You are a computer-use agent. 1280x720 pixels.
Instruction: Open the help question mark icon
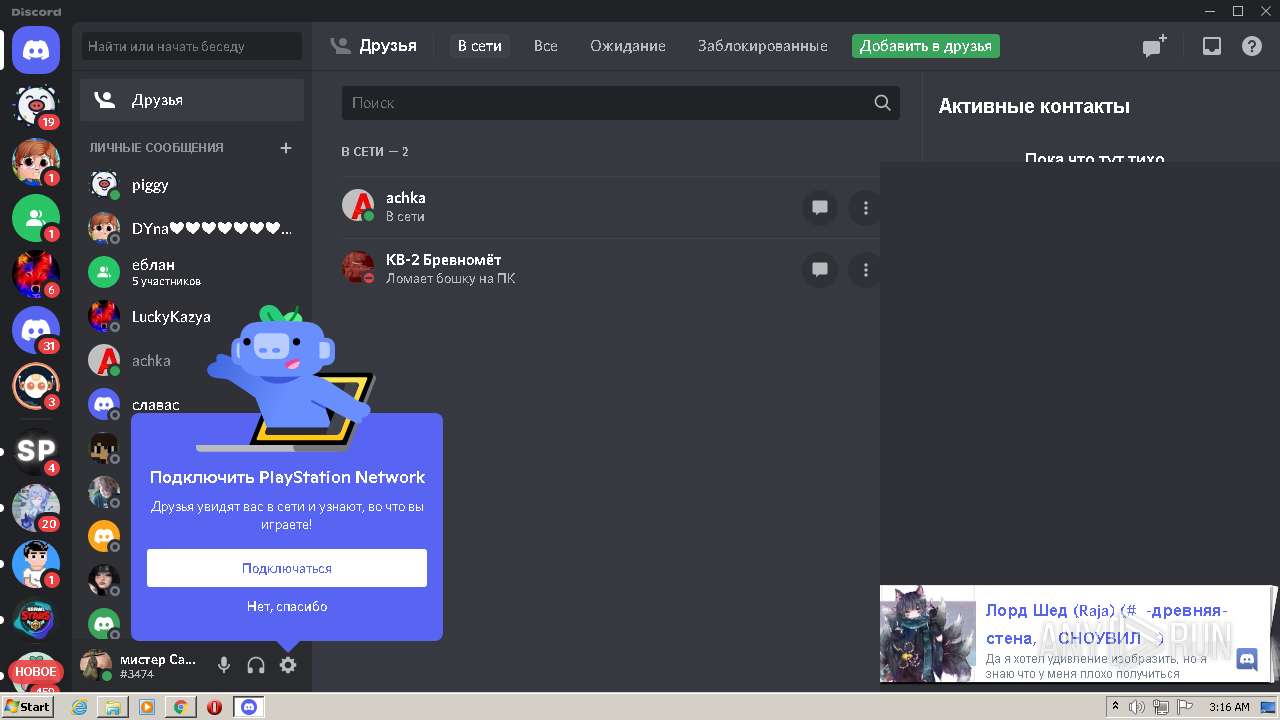pyautogui.click(x=1252, y=46)
